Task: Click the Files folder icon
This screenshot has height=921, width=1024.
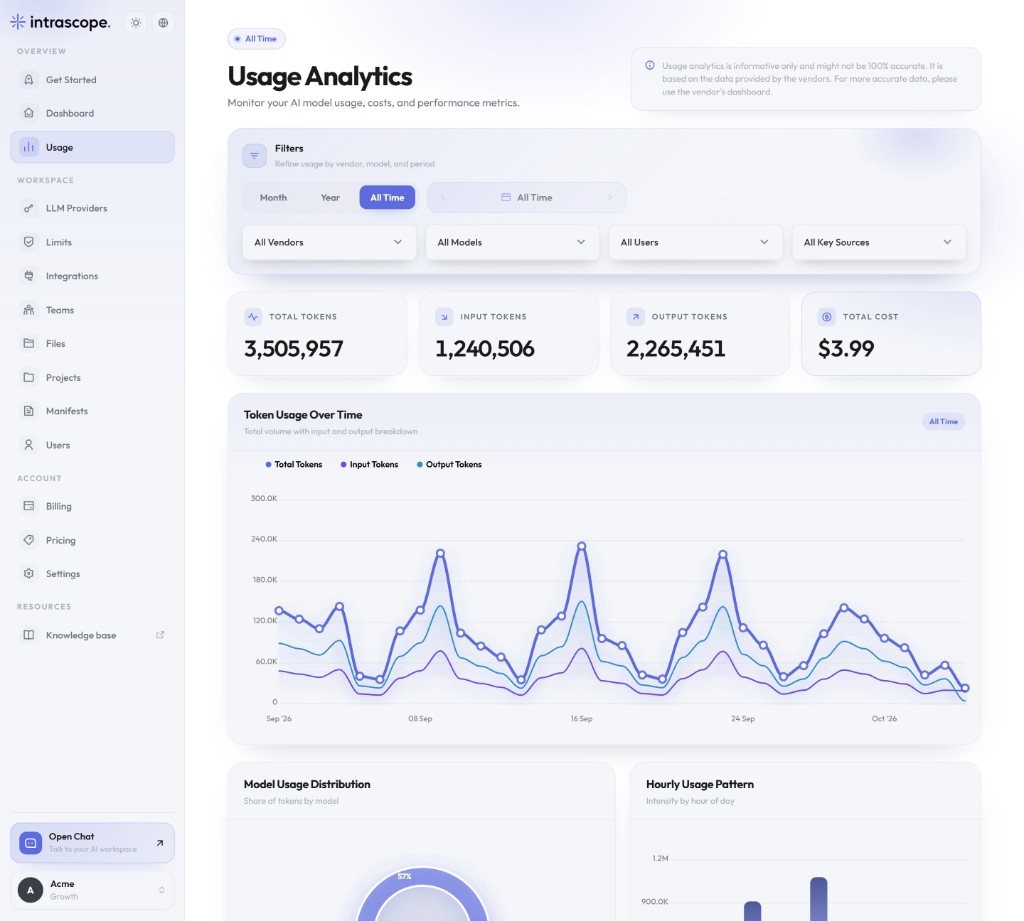Action: tap(29, 343)
